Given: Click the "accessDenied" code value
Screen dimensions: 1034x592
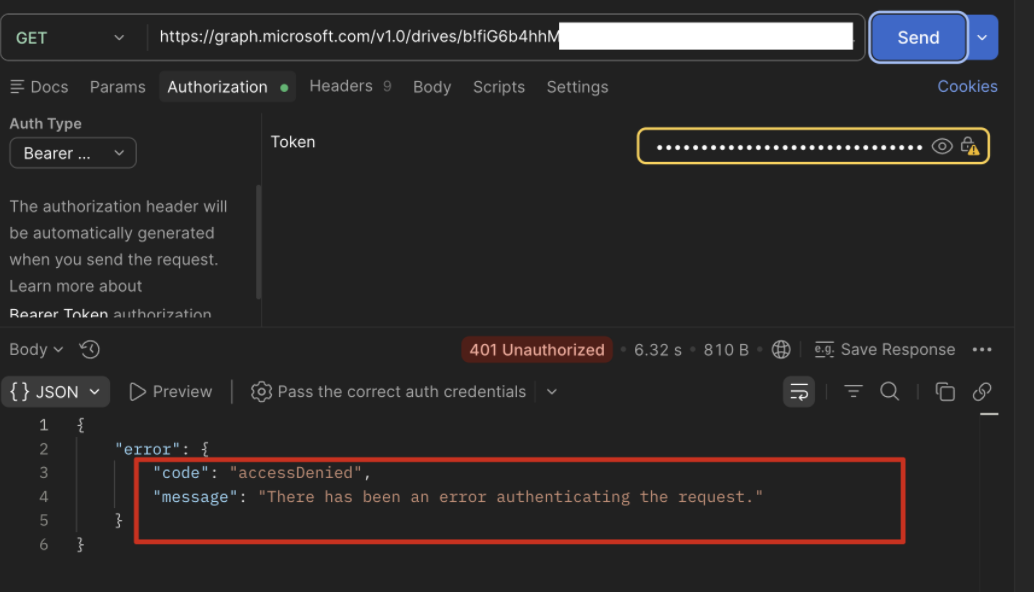Looking at the screenshot, I should click(295, 473).
